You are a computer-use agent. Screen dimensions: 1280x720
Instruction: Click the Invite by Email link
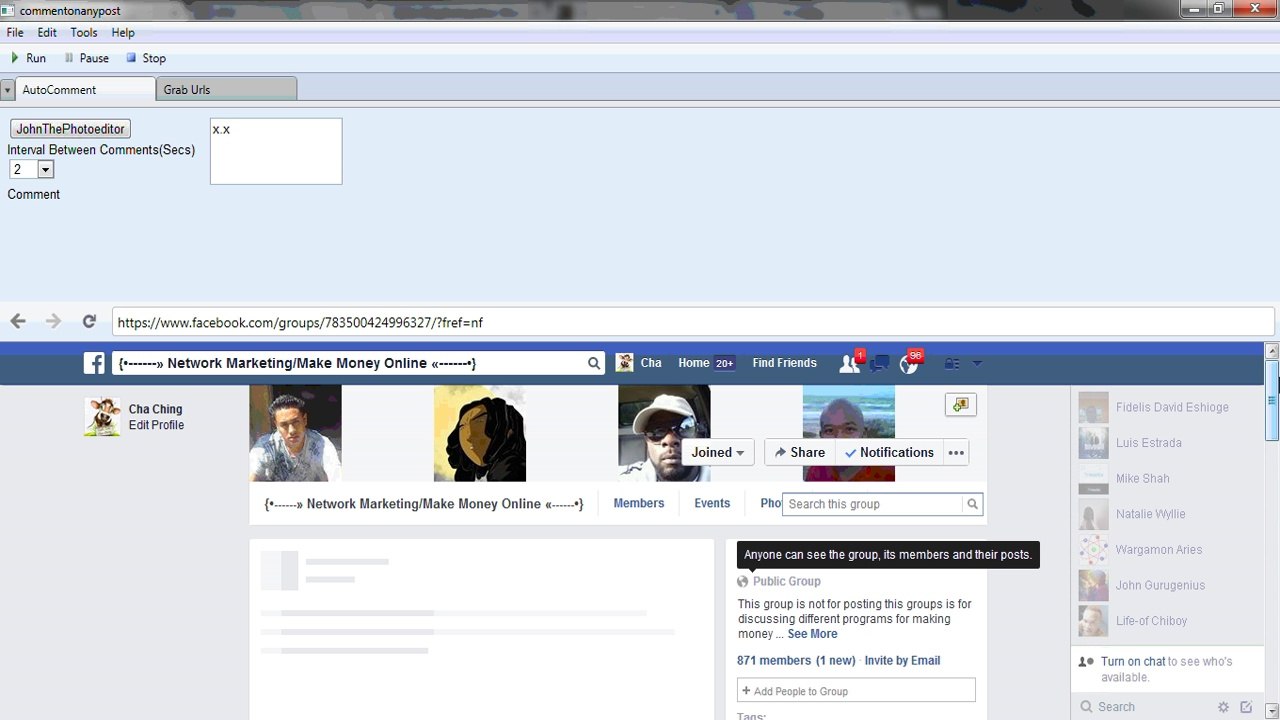(x=902, y=660)
